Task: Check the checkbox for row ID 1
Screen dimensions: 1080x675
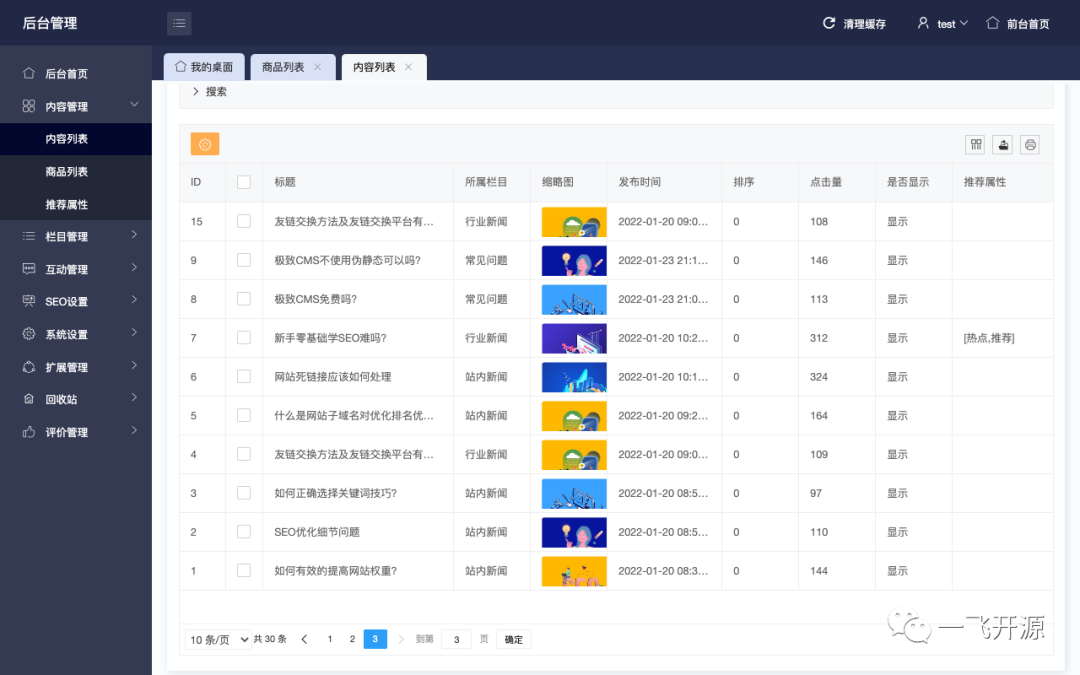Action: (244, 570)
